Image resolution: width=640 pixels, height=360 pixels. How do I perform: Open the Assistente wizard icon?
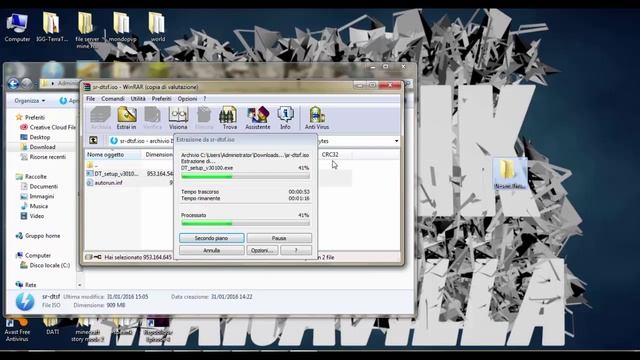258,118
